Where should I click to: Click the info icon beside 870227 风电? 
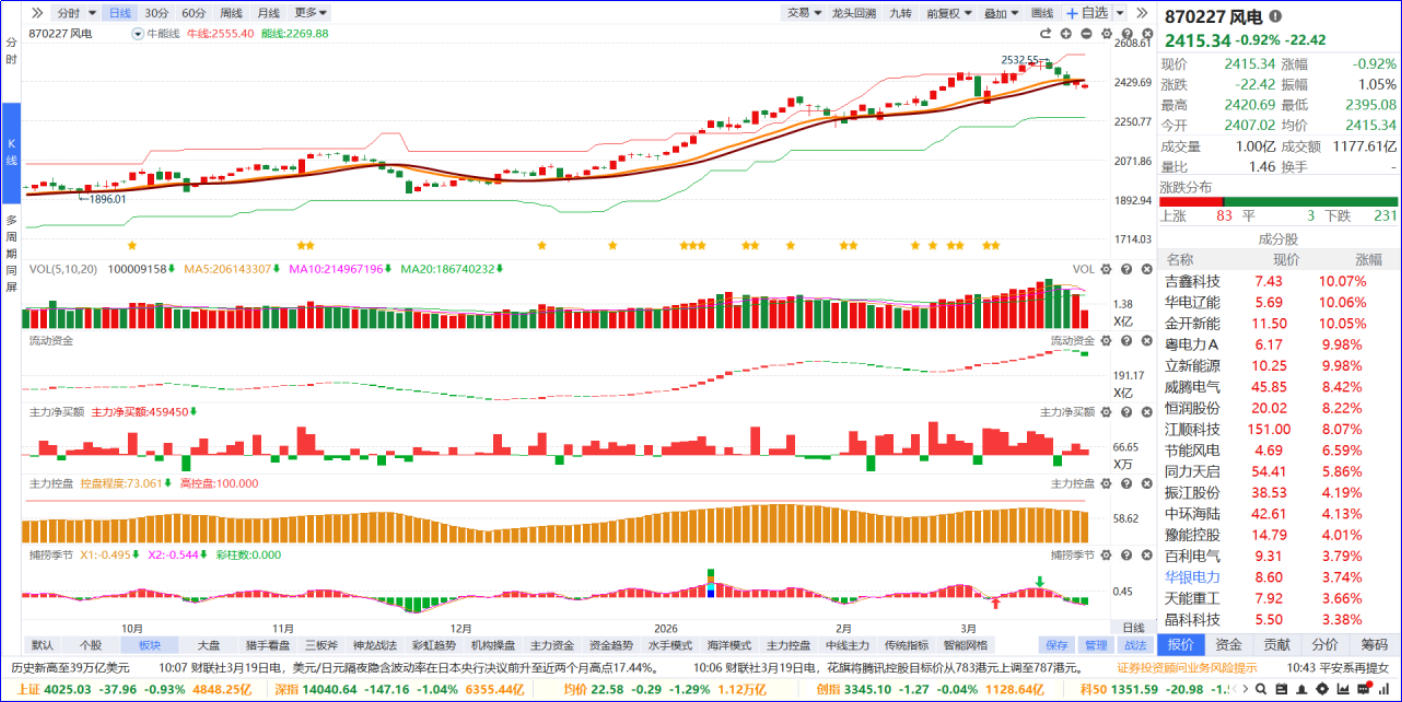click(1275, 16)
